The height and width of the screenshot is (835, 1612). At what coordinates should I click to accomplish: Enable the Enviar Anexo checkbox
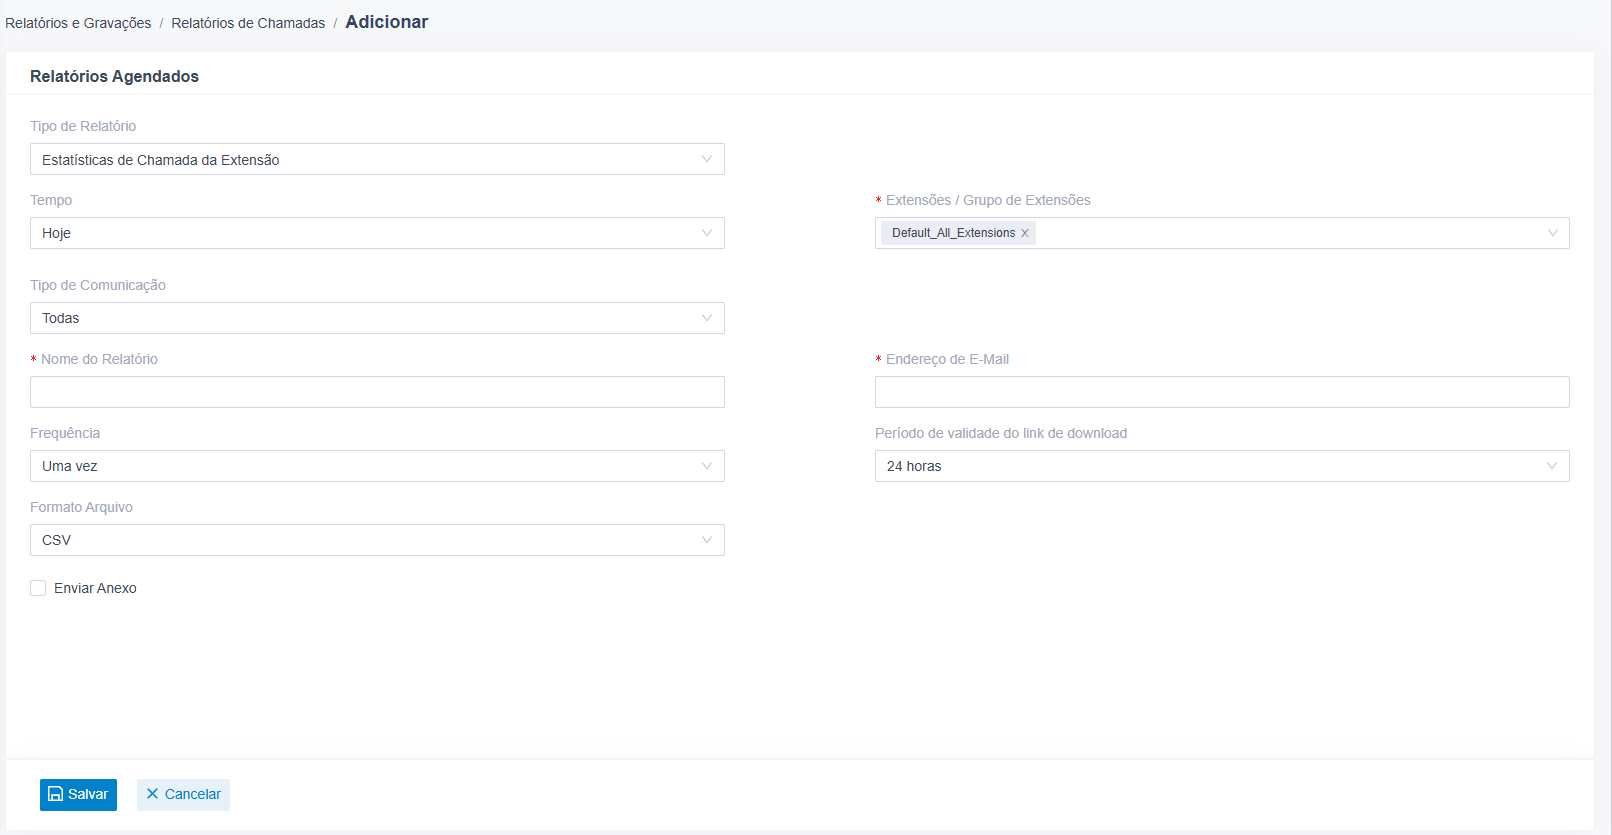point(38,588)
